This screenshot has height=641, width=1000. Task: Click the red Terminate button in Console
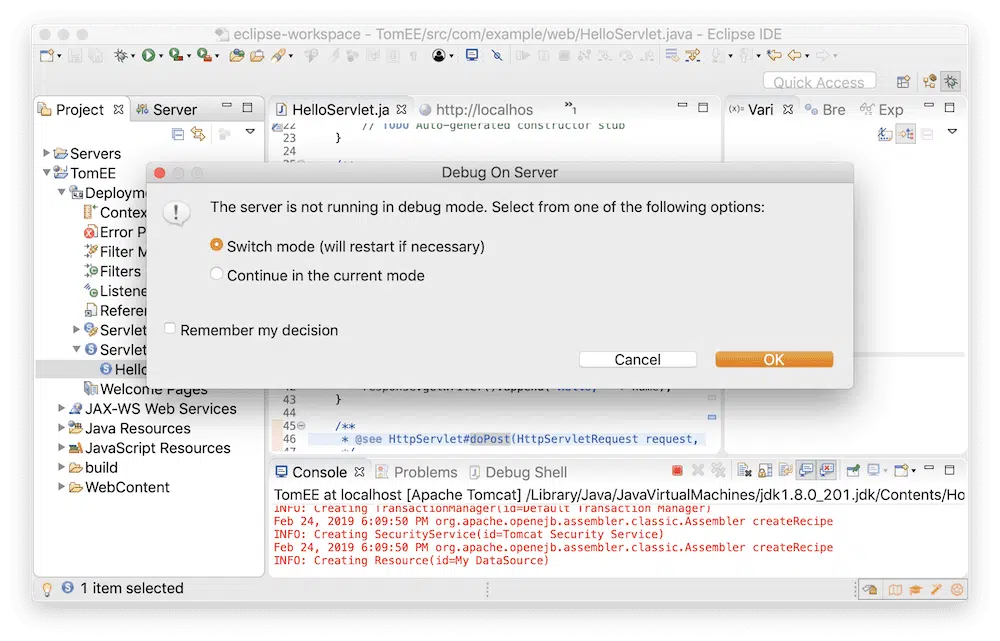click(x=677, y=470)
